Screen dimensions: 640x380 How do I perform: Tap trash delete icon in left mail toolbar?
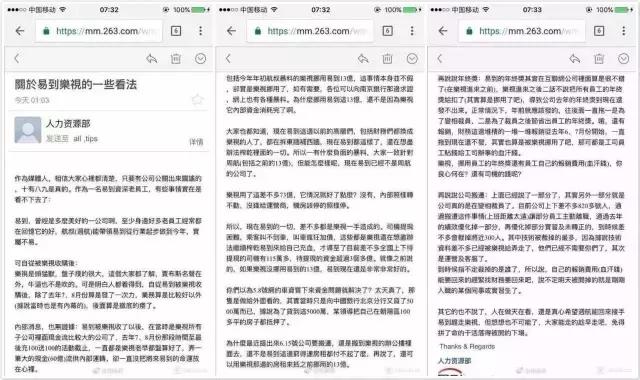176,59
